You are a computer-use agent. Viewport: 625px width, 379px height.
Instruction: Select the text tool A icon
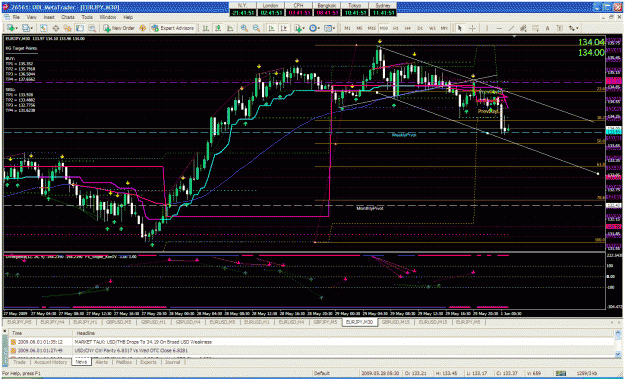click(x=547, y=28)
